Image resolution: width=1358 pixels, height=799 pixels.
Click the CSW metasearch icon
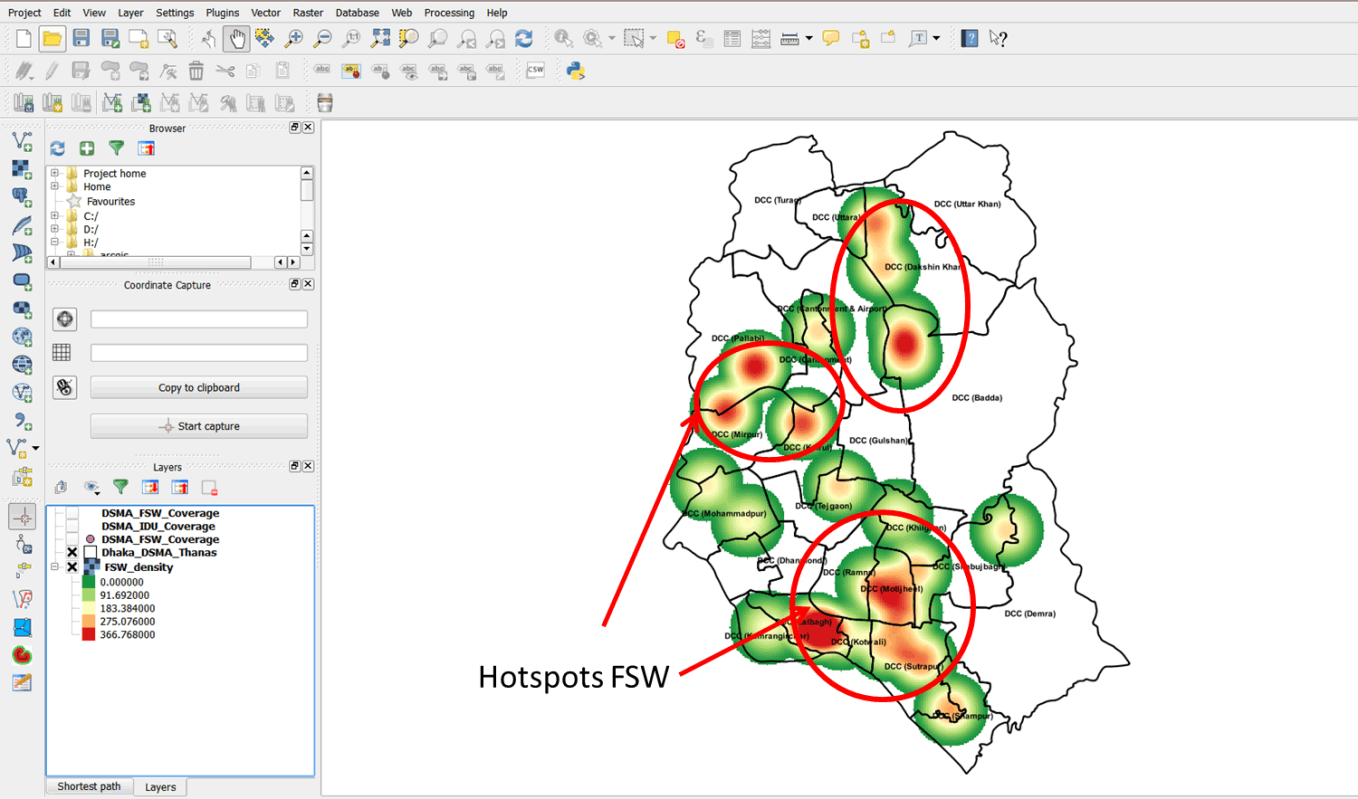coord(535,70)
